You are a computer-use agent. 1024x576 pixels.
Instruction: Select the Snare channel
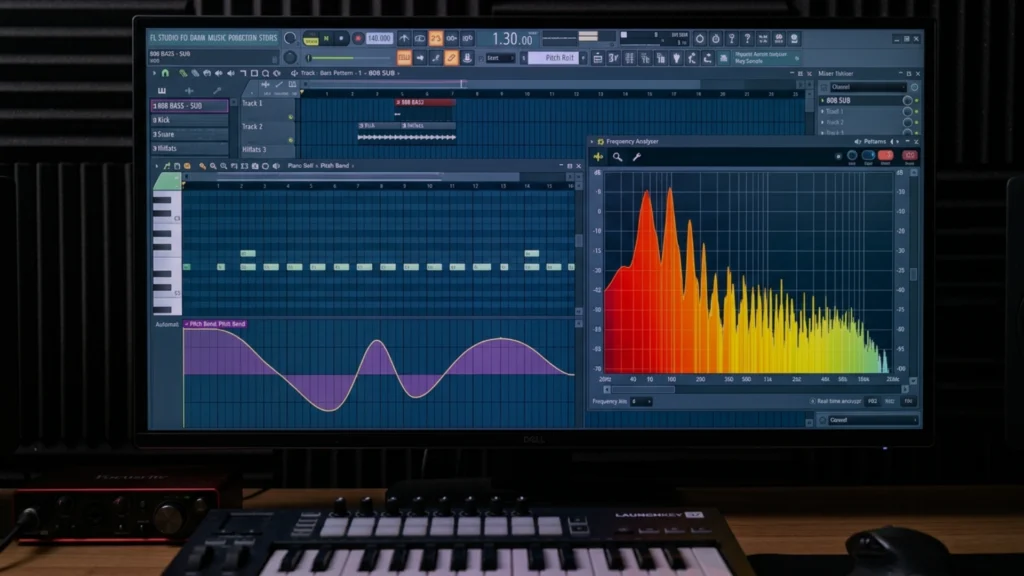coord(189,134)
